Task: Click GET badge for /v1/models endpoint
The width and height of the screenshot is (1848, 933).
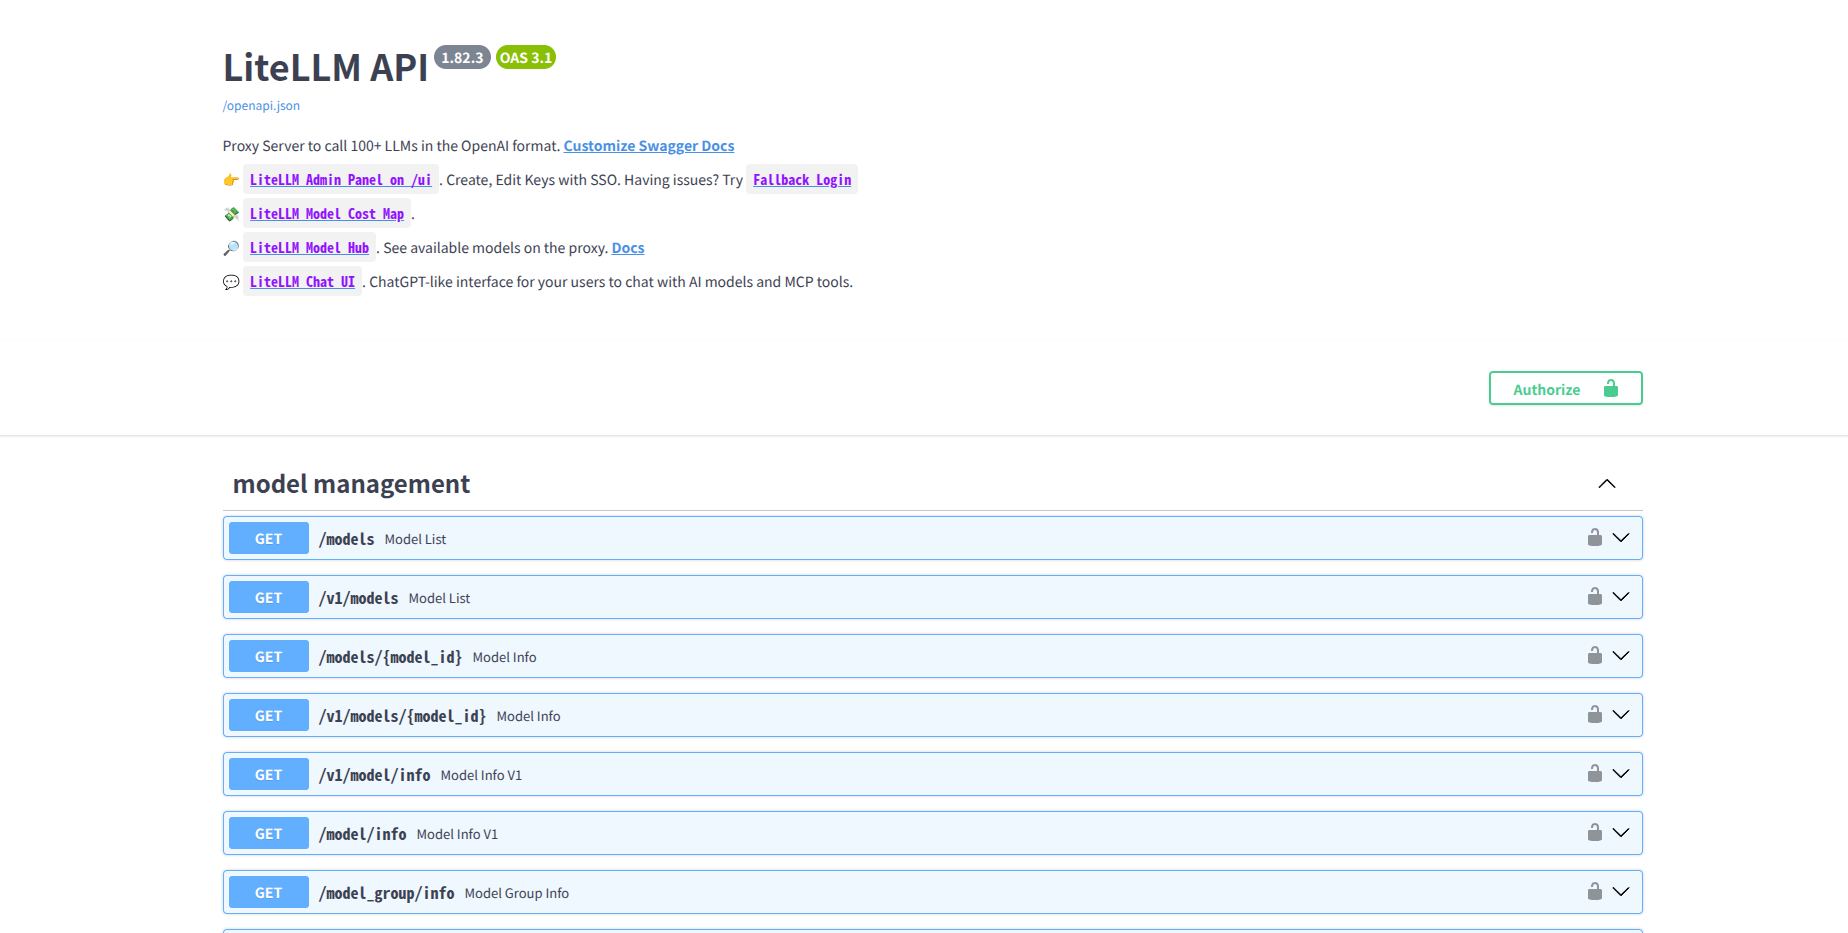Action: 269,597
